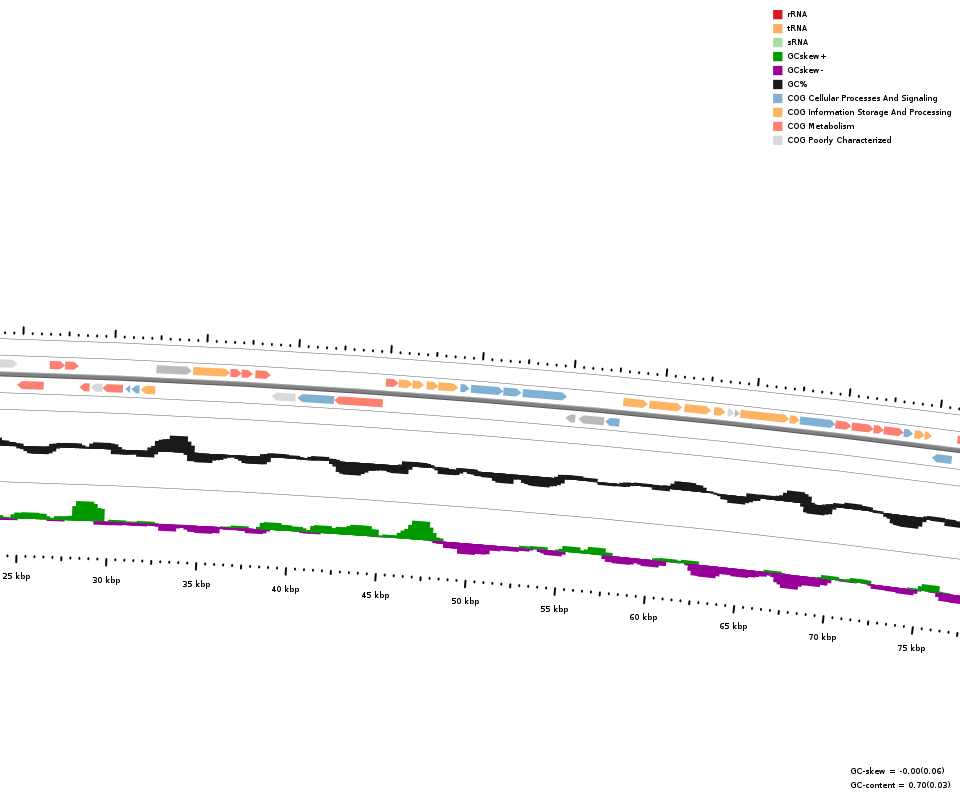Click the '25 kbp' scale label
960x800 pixels.
pyautogui.click(x=16, y=576)
